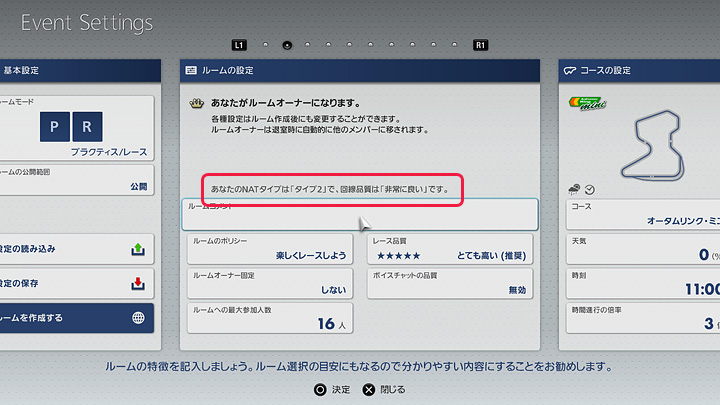The width and height of the screenshot is (720, 405).
Task: Click the weather cloud icon under course map
Action: 574,189
